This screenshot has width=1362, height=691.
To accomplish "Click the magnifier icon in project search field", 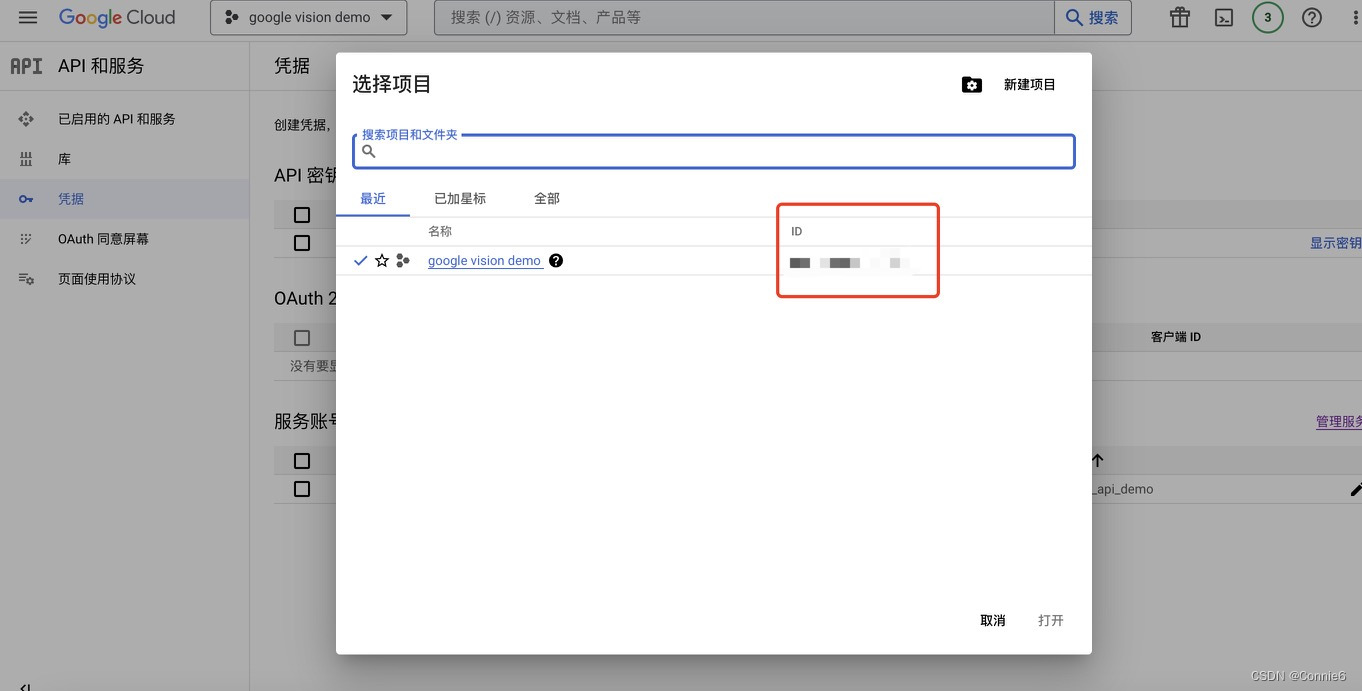I will 369,151.
